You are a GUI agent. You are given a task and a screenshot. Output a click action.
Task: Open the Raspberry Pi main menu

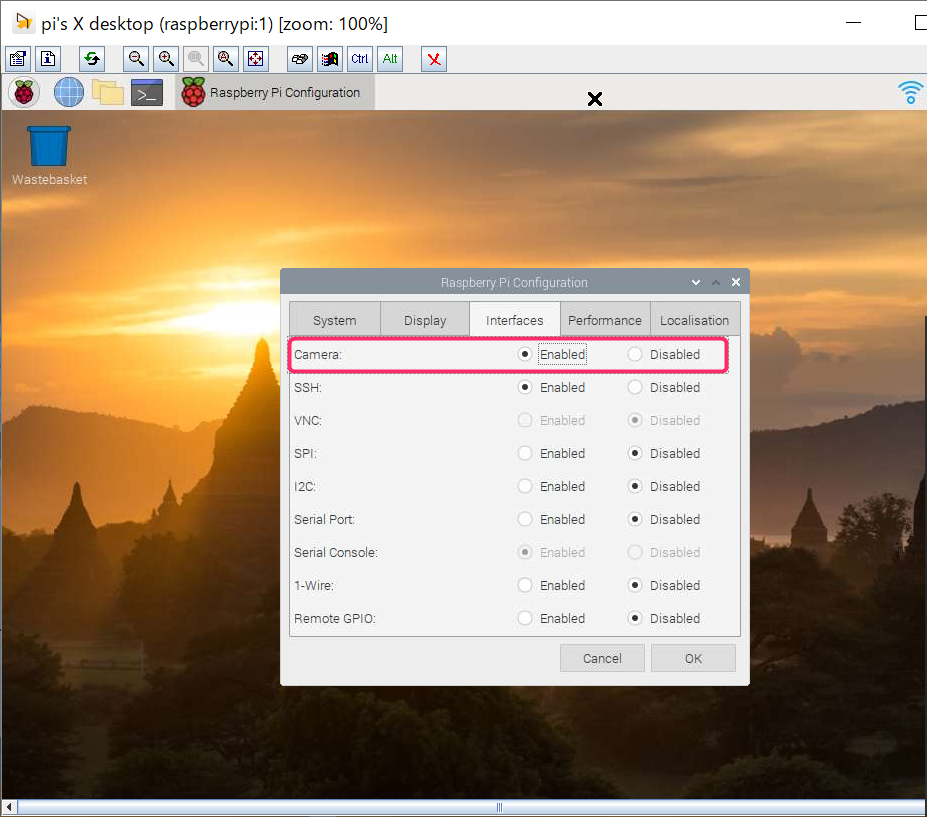point(24,93)
